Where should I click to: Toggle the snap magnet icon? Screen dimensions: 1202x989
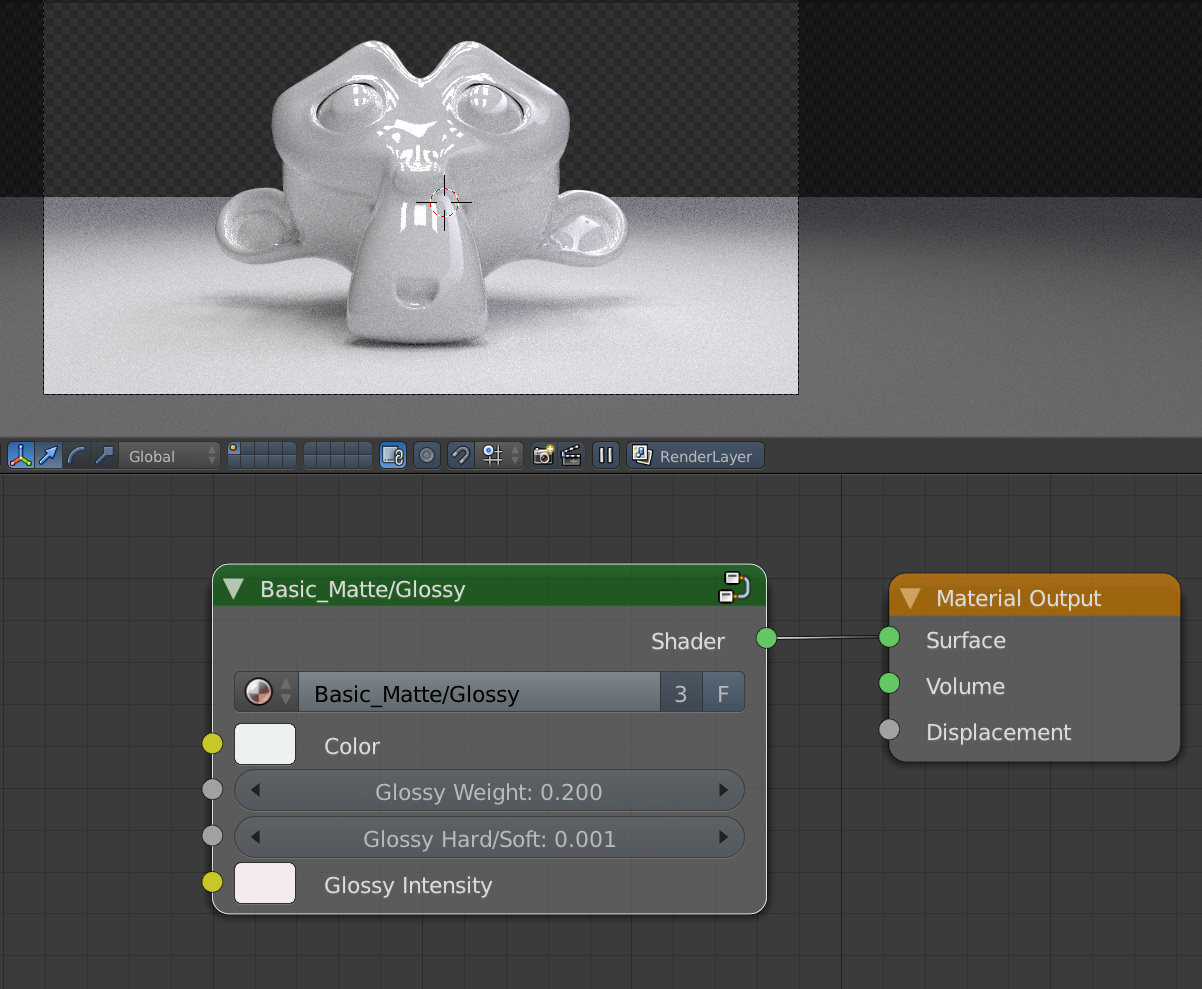[x=461, y=456]
